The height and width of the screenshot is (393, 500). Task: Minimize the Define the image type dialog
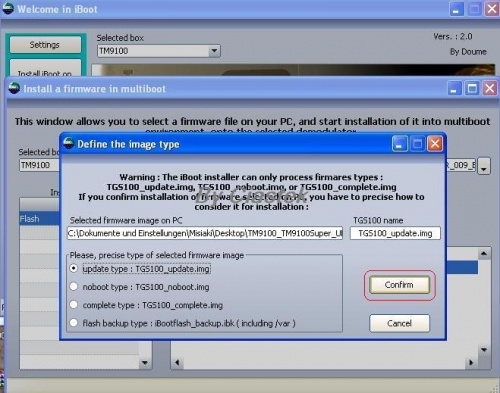coord(399,144)
